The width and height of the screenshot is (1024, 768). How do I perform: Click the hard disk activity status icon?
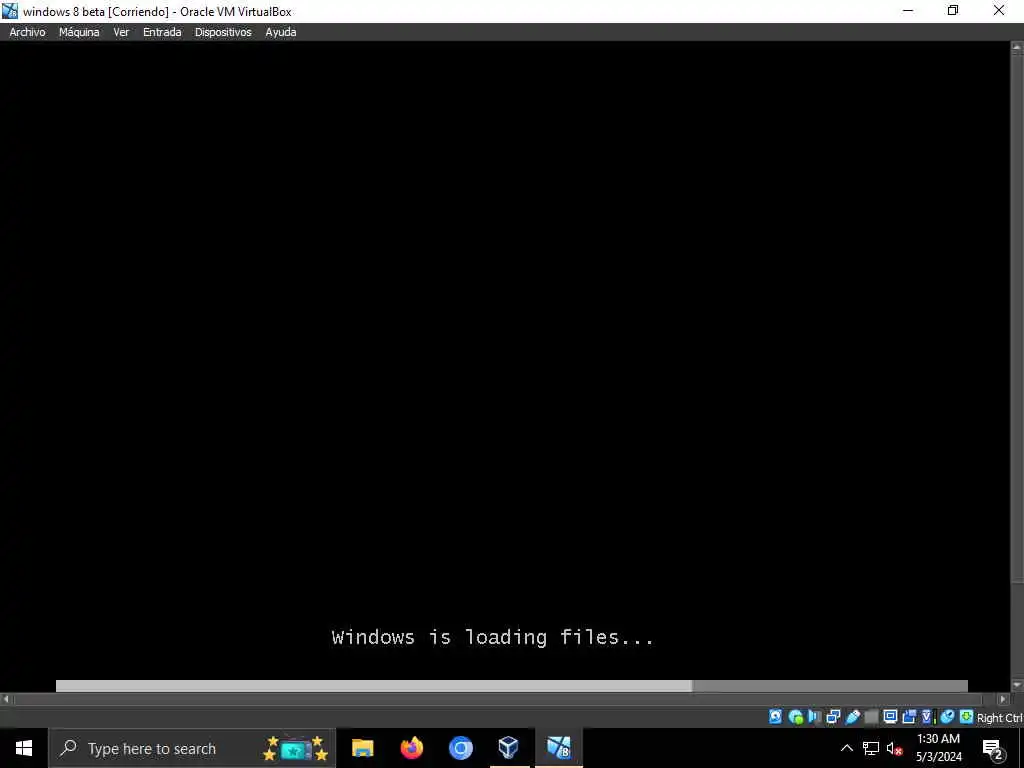coord(775,717)
